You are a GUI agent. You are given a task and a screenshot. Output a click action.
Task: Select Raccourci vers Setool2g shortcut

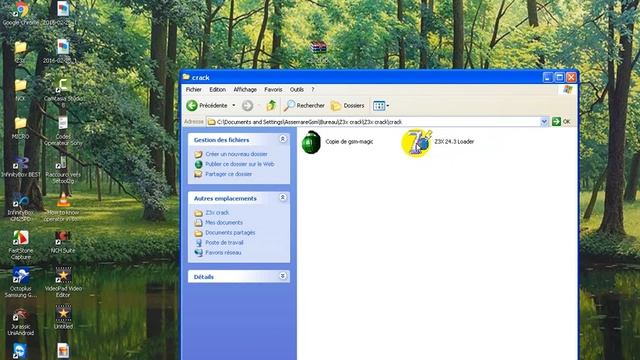click(x=63, y=169)
